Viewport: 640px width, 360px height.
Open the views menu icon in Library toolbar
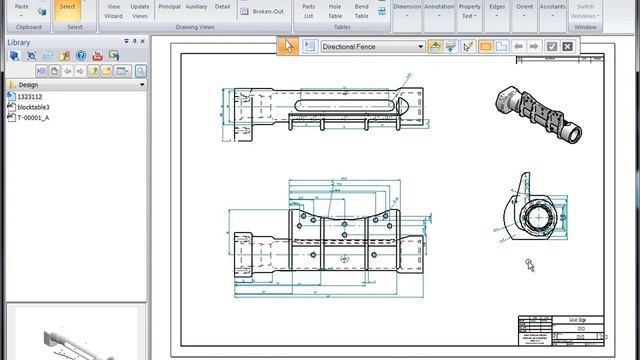122,71
